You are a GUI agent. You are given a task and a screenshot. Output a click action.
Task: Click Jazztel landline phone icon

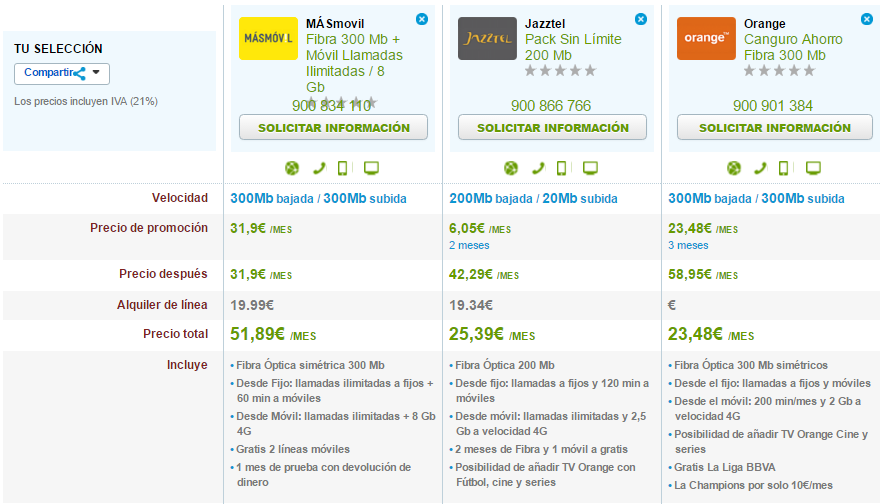[x=538, y=168]
